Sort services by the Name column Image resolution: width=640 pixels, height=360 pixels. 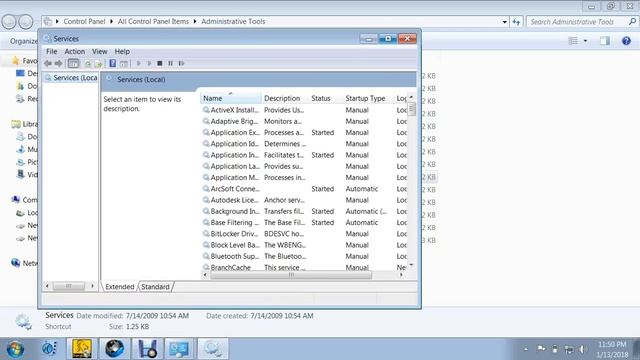click(231, 98)
